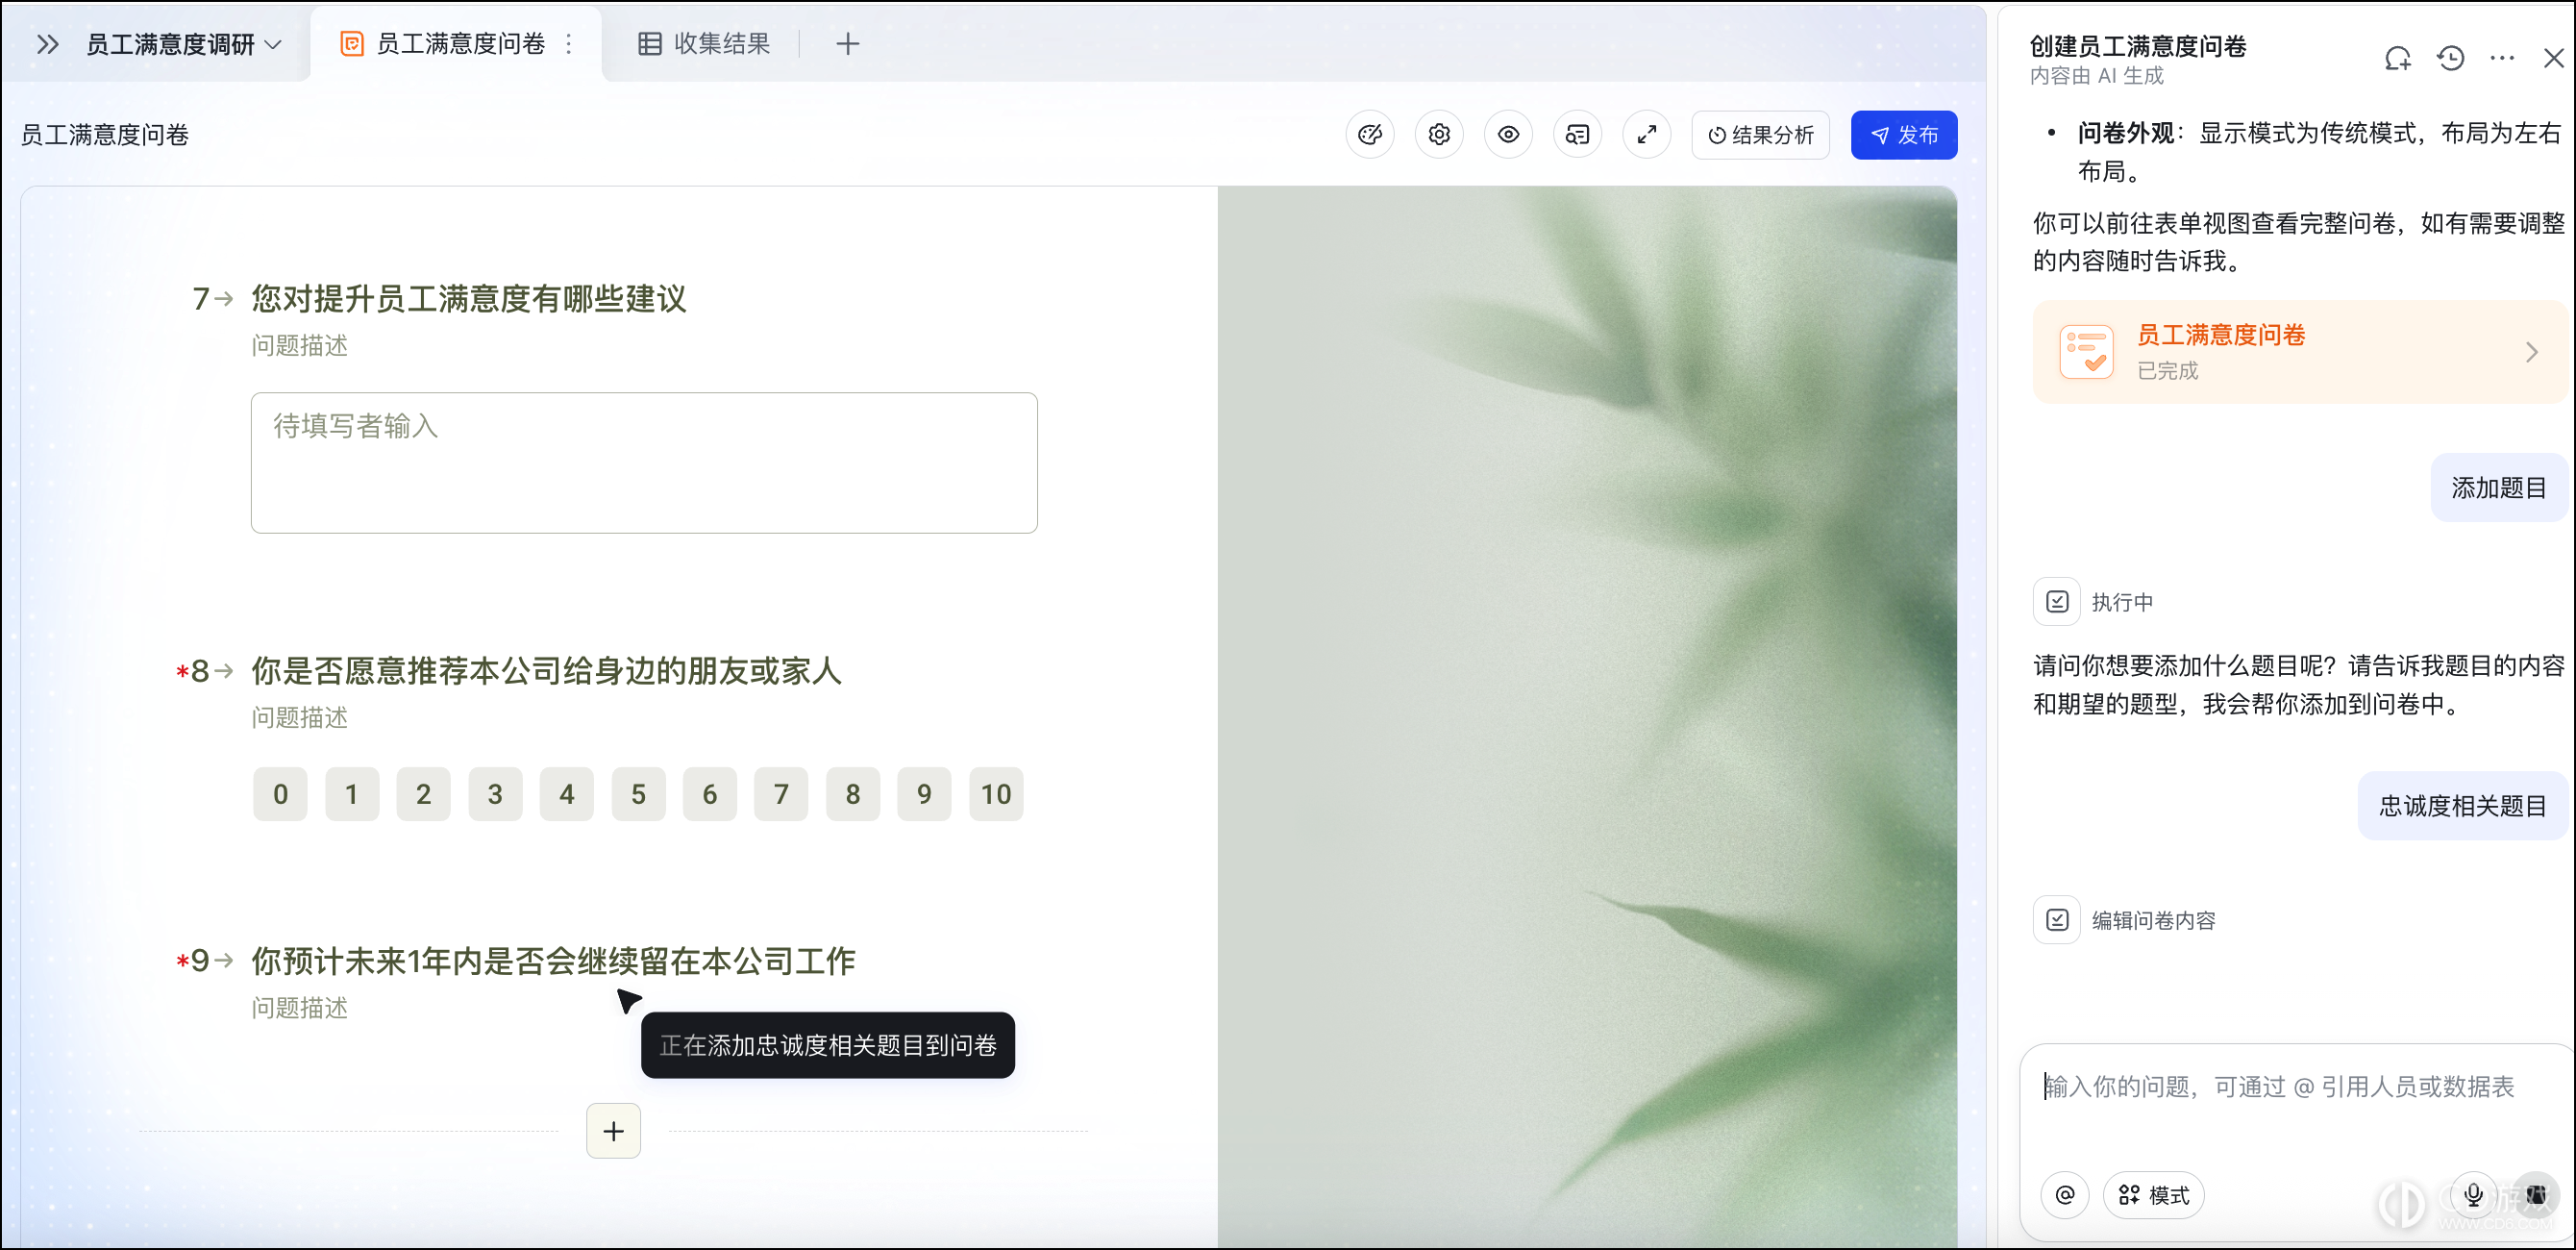Select rating 0 in question 8

click(280, 794)
